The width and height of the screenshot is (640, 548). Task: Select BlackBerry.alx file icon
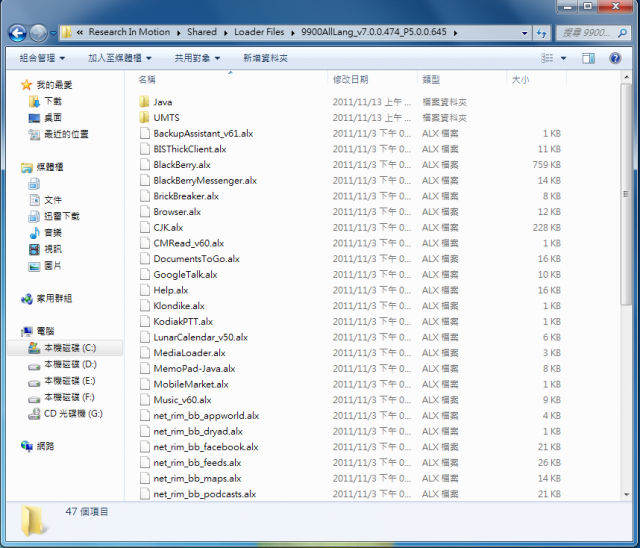pos(144,164)
